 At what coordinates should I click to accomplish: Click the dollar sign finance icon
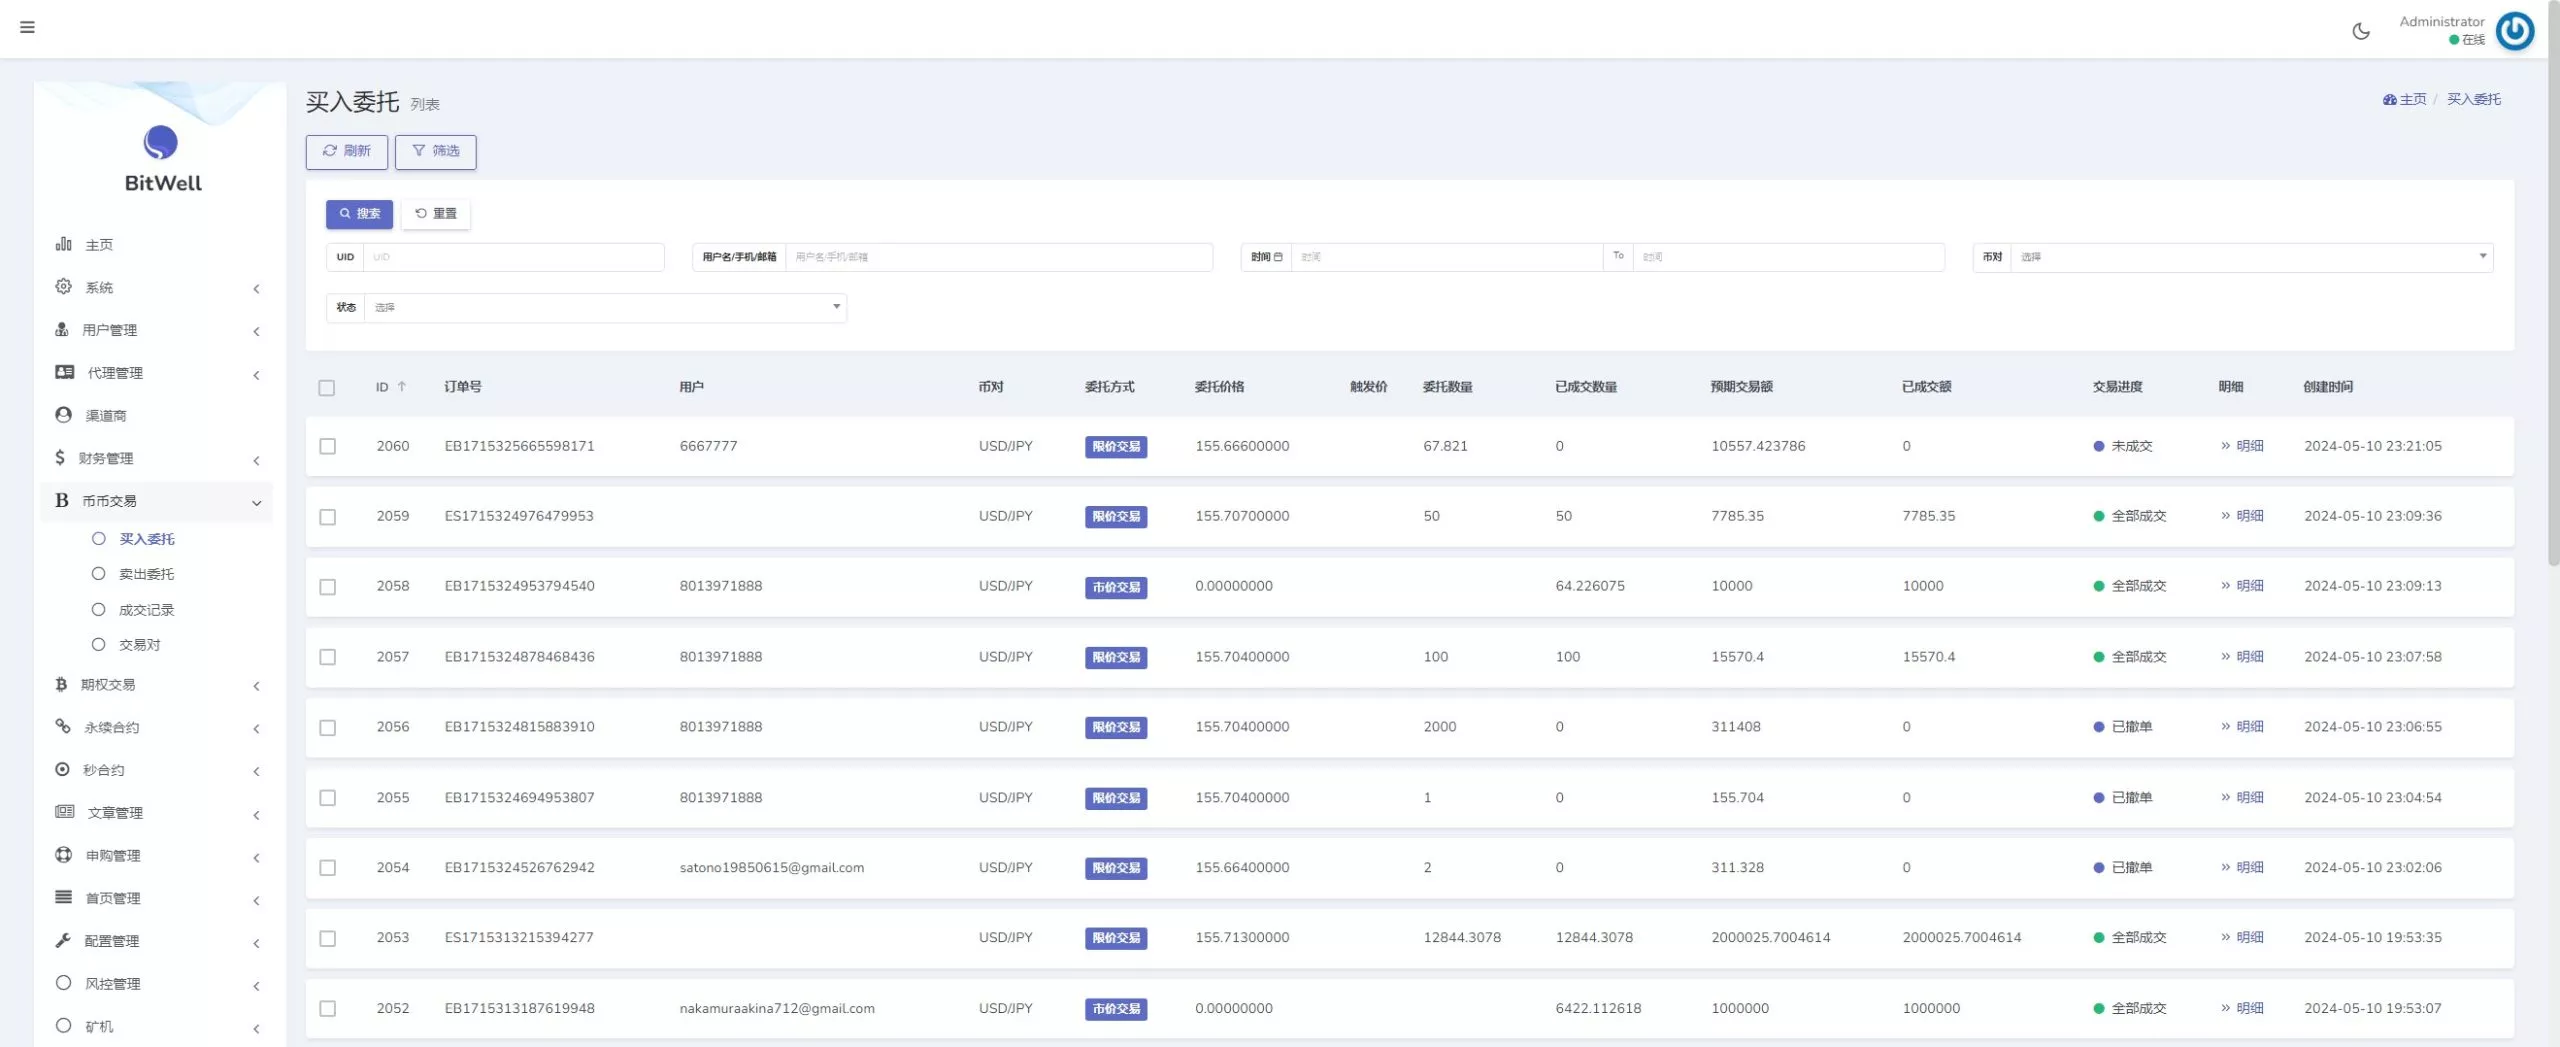[60, 458]
